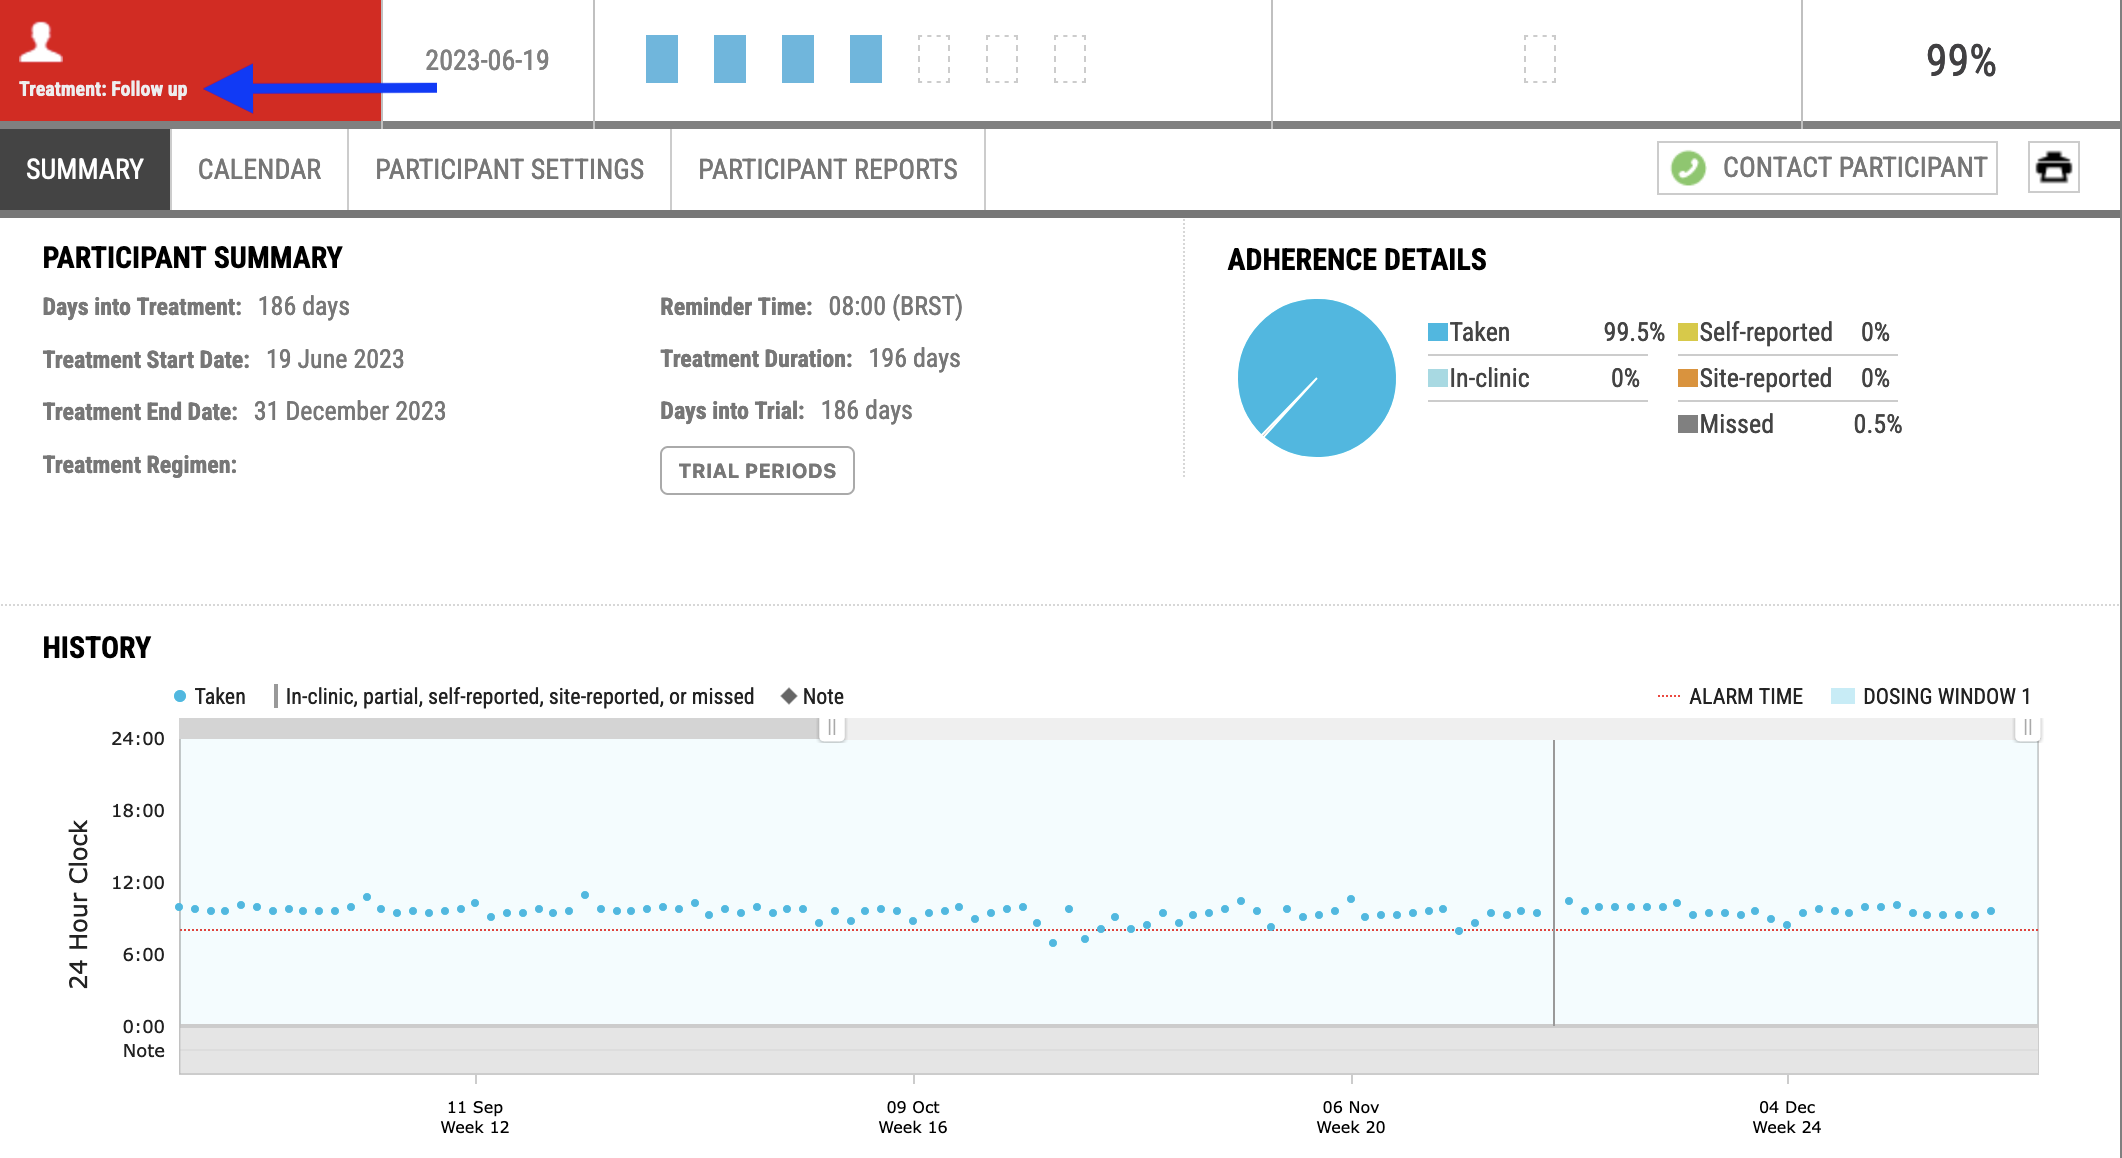
Task: Select the fourth blue dose square
Action: [x=866, y=59]
